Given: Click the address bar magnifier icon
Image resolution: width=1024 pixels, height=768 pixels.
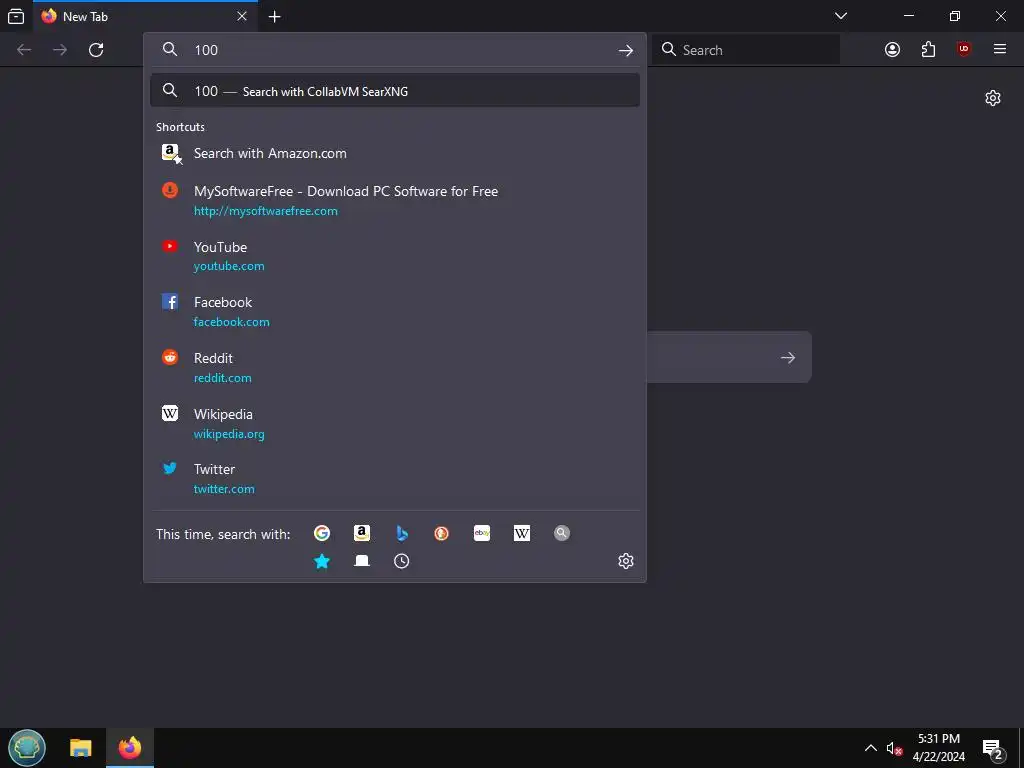Looking at the screenshot, I should coord(170,50).
